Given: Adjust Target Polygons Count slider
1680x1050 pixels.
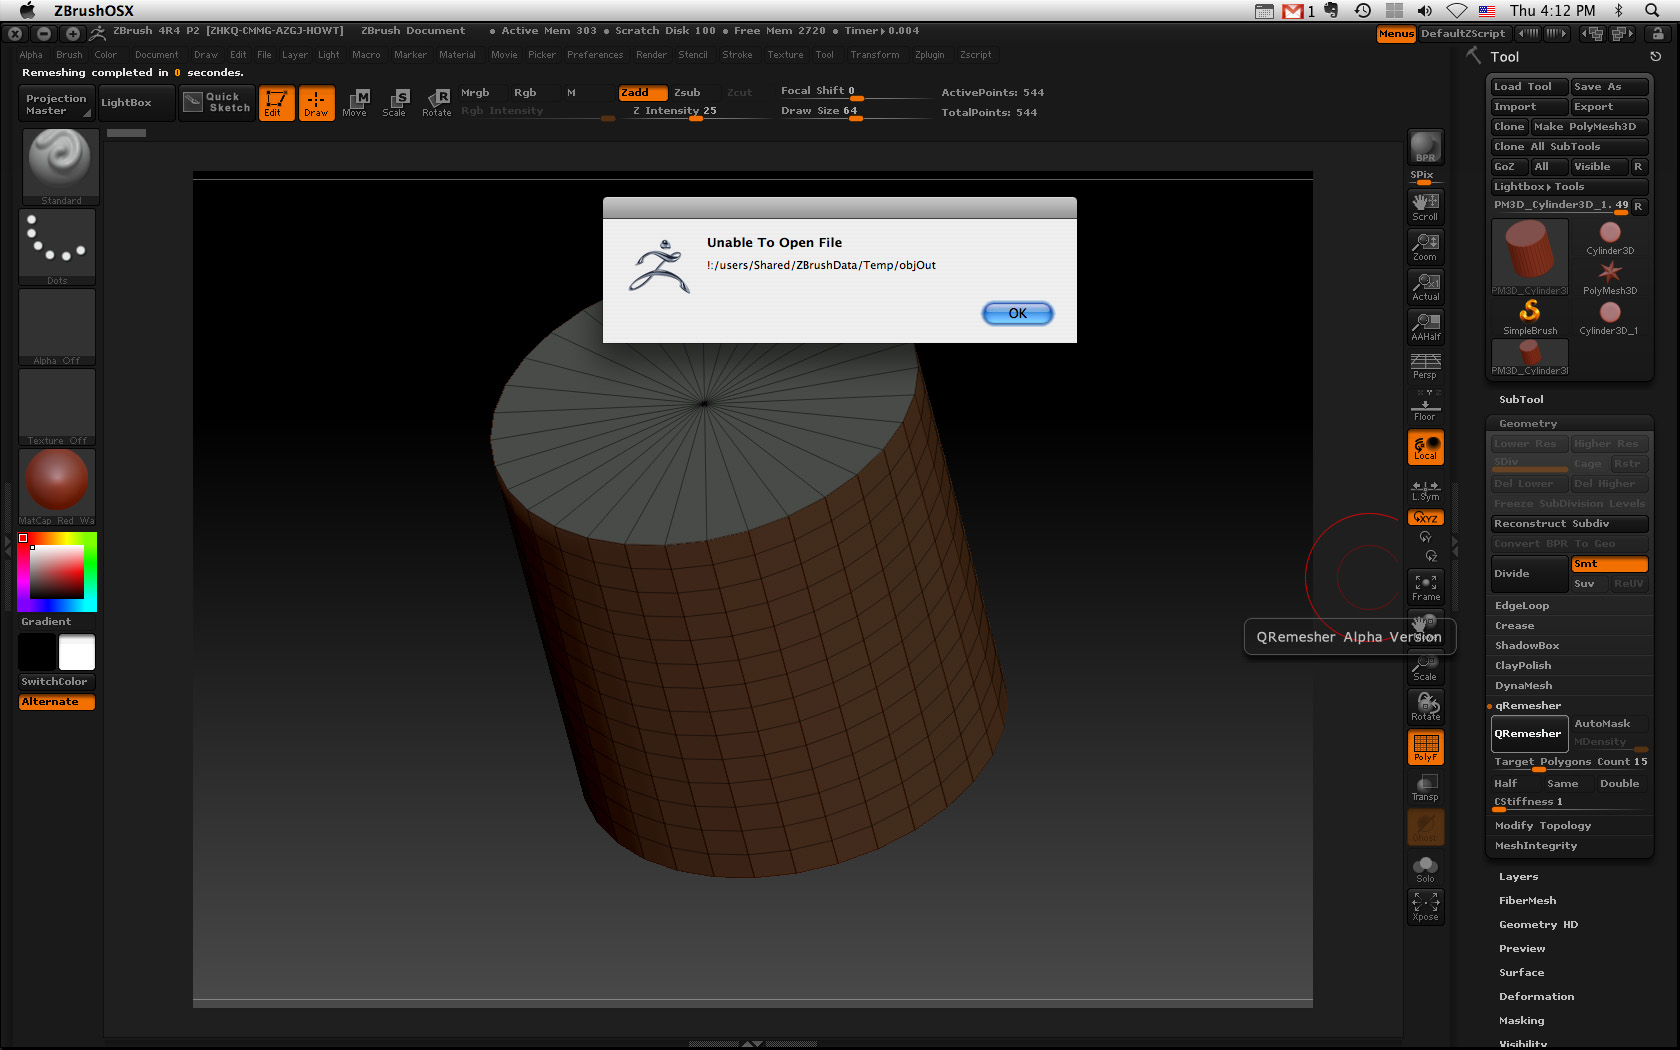Looking at the screenshot, I should (x=1569, y=762).
